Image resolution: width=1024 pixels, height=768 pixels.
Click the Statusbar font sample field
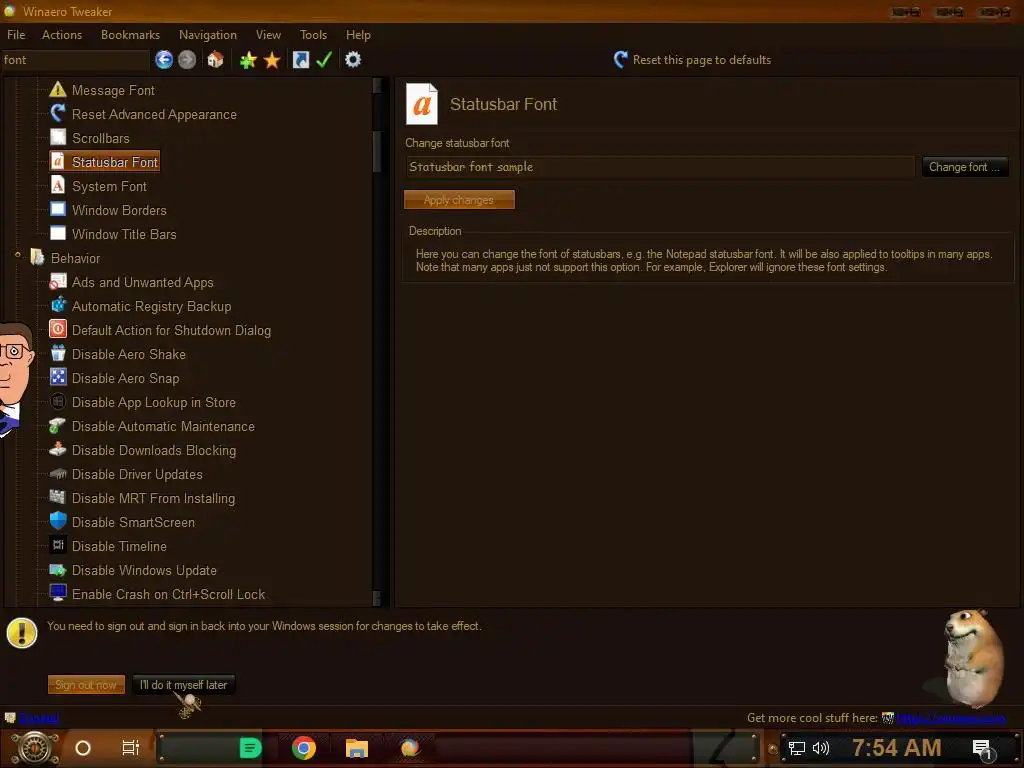click(660, 167)
